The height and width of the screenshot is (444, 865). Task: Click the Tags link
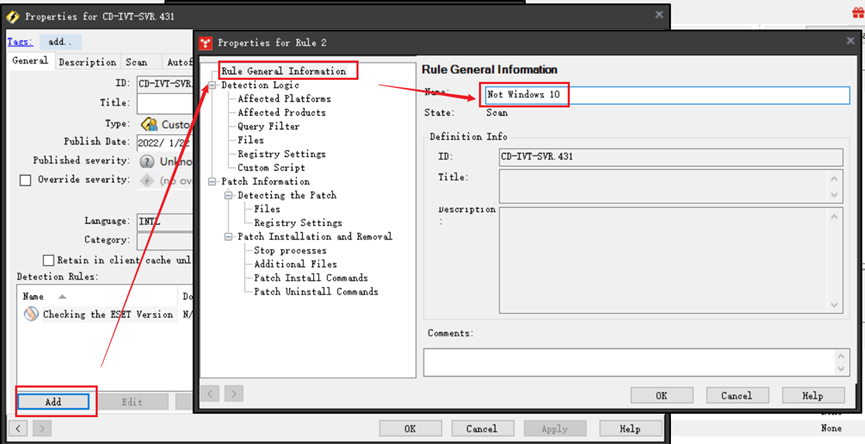tap(20, 42)
